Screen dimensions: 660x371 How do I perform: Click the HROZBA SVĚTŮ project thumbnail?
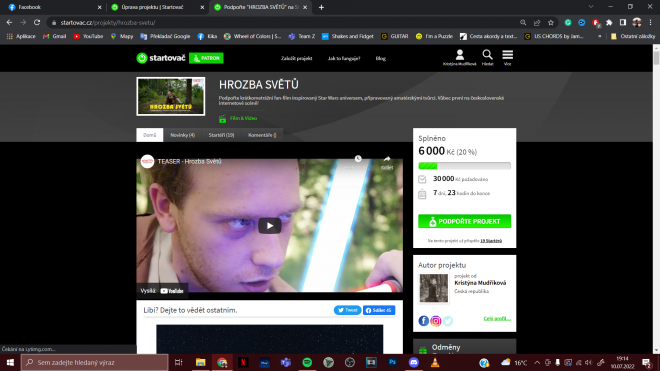pos(170,96)
